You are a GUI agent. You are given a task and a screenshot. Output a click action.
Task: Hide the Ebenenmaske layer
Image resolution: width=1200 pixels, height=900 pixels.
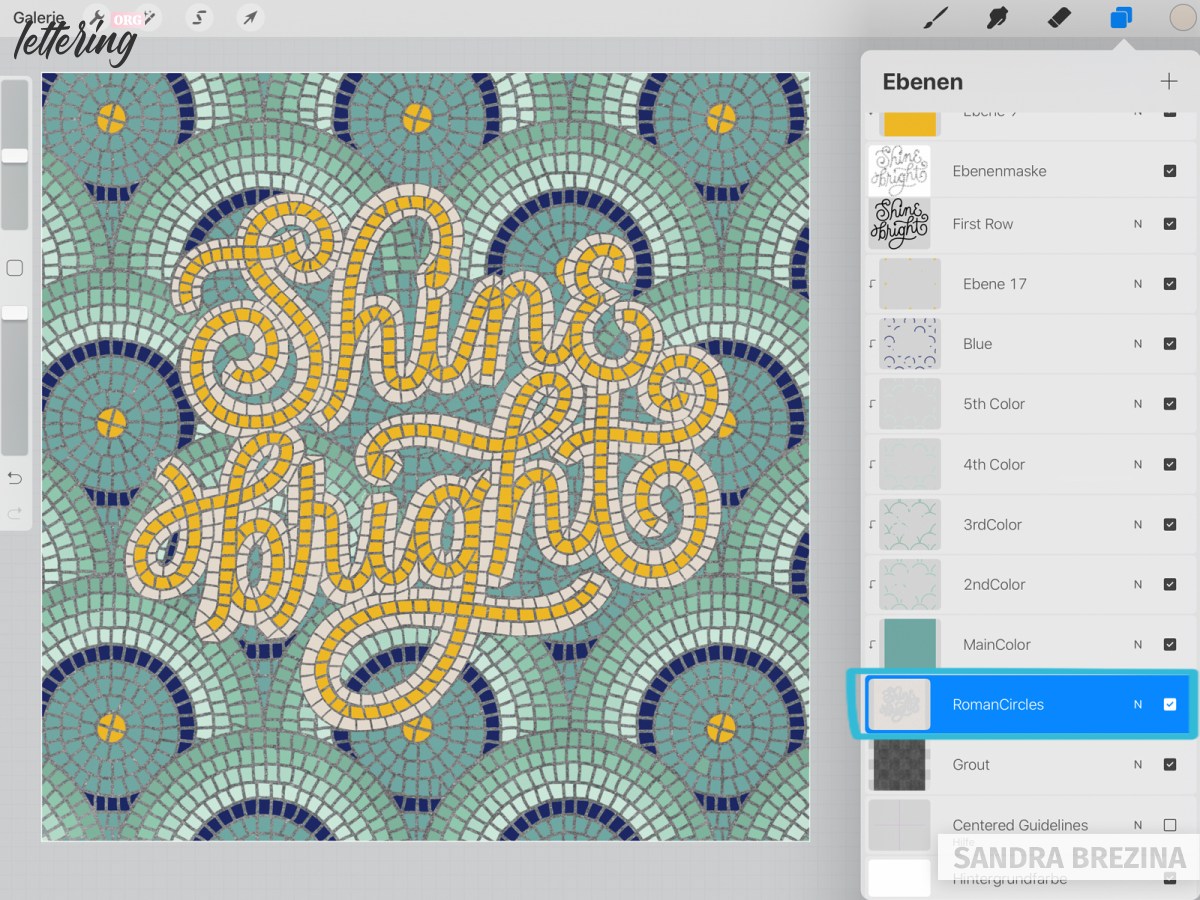1170,171
